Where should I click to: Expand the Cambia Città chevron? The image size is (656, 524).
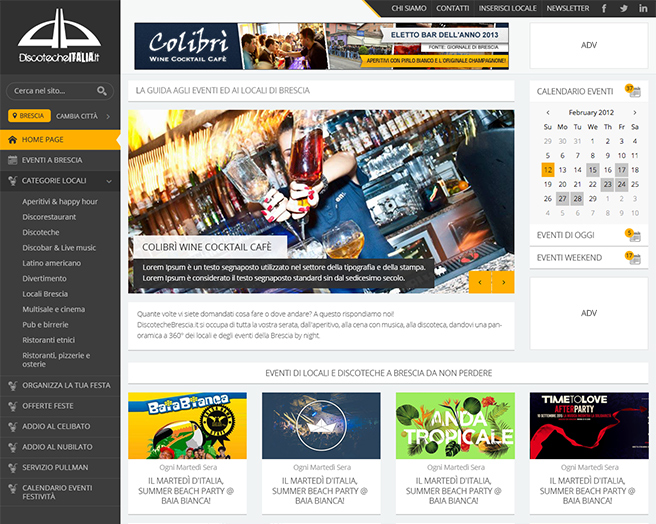(x=108, y=116)
